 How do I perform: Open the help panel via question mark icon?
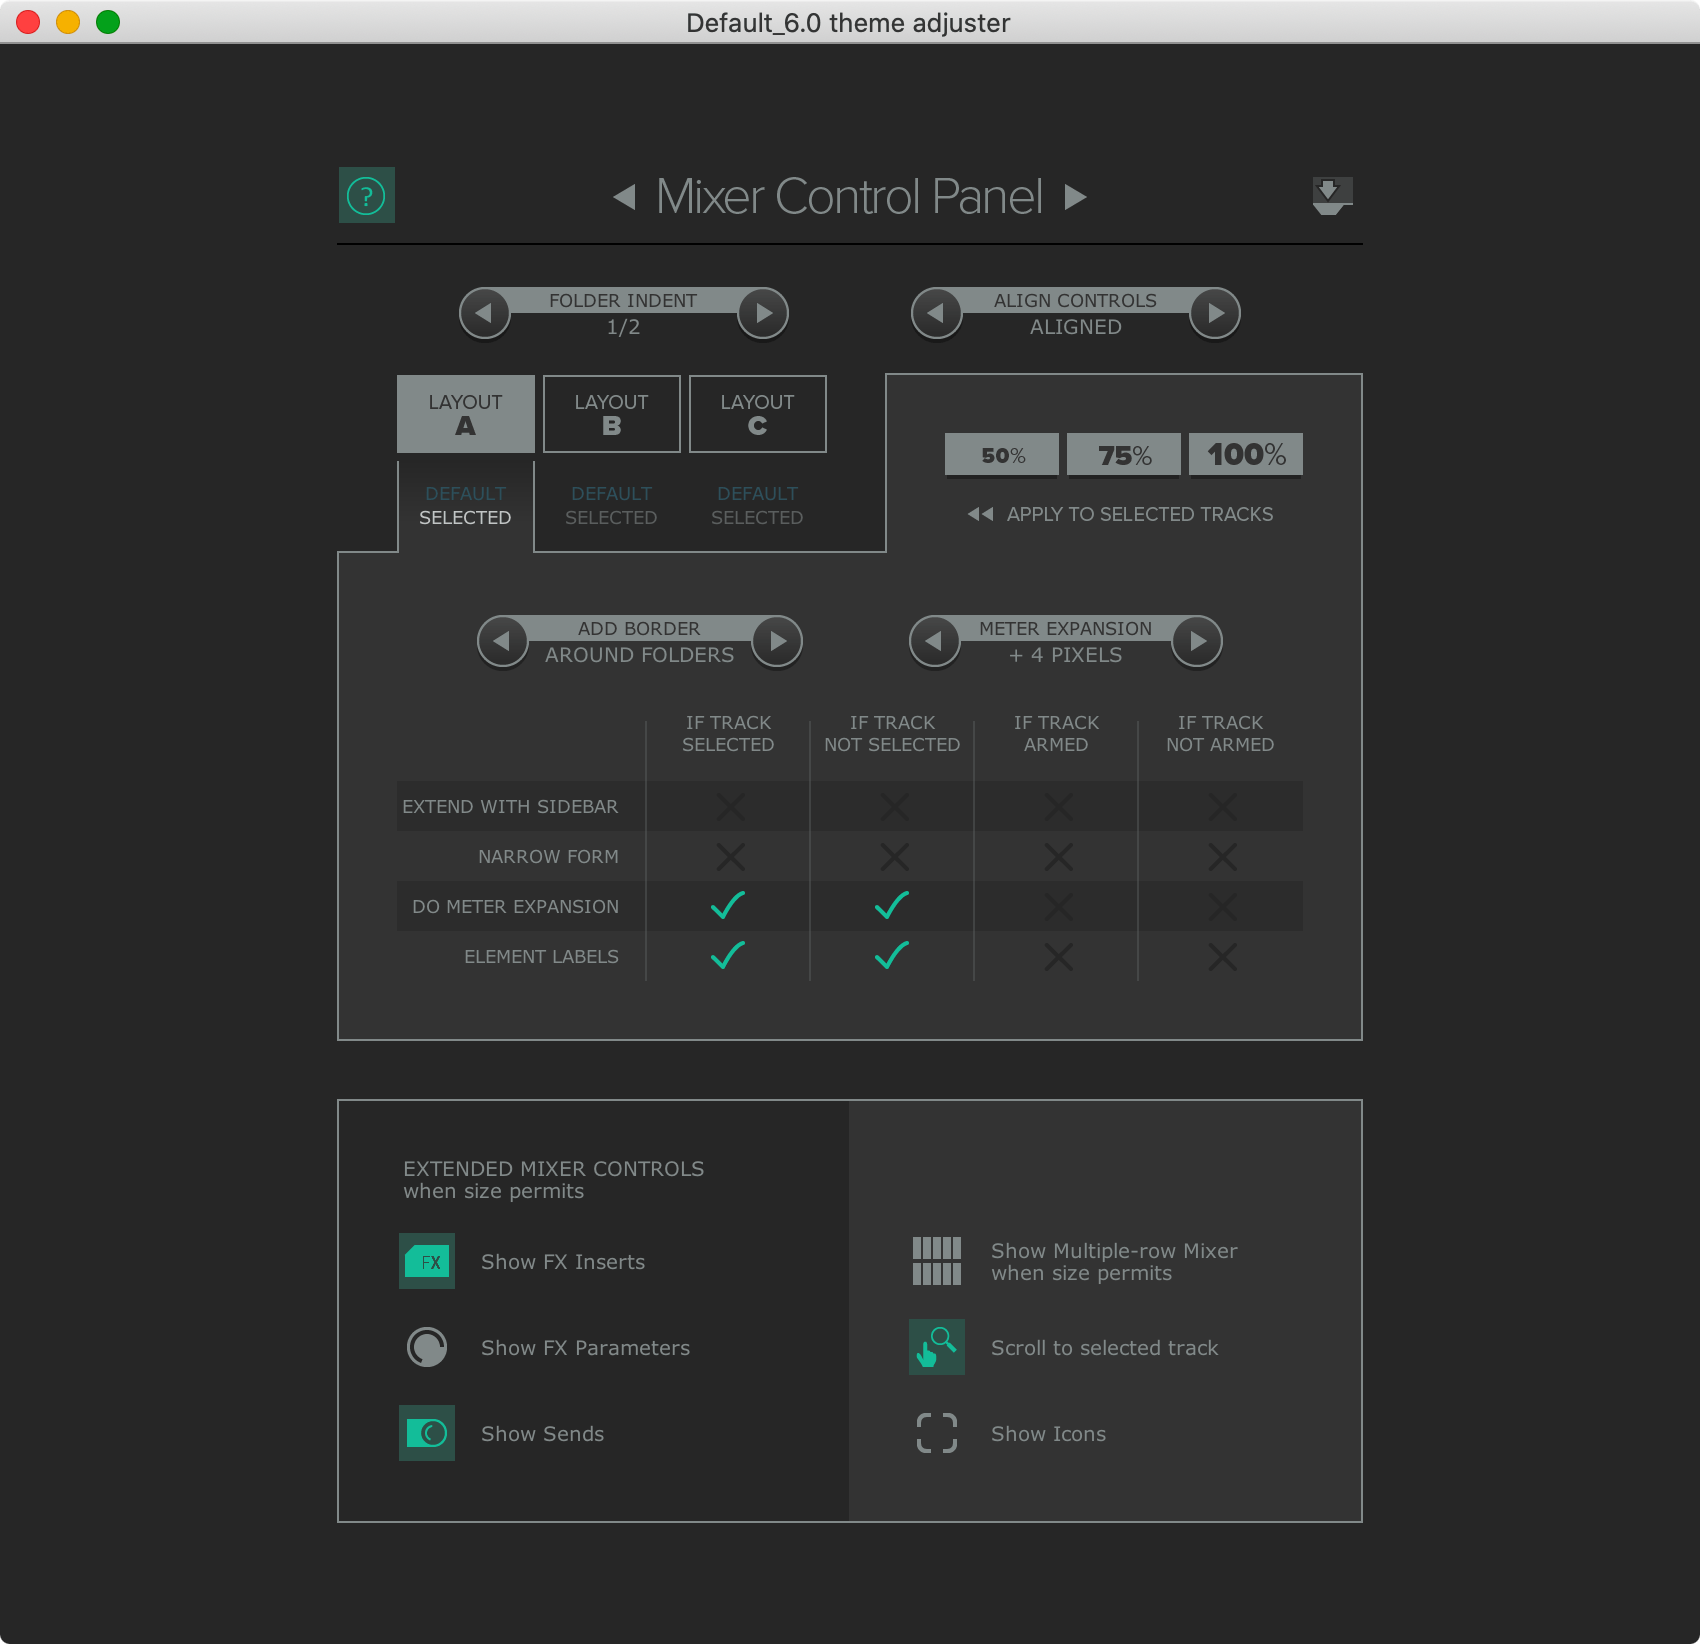pyautogui.click(x=366, y=196)
